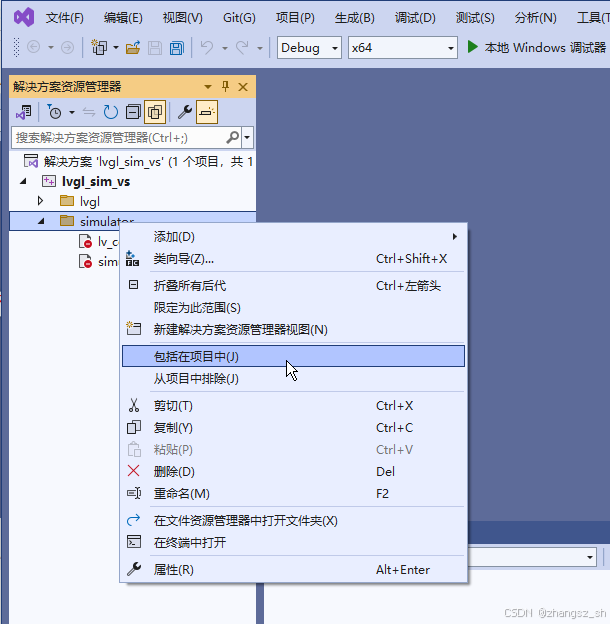Select the lvgl folder
The height and width of the screenshot is (624, 610).
pos(90,201)
